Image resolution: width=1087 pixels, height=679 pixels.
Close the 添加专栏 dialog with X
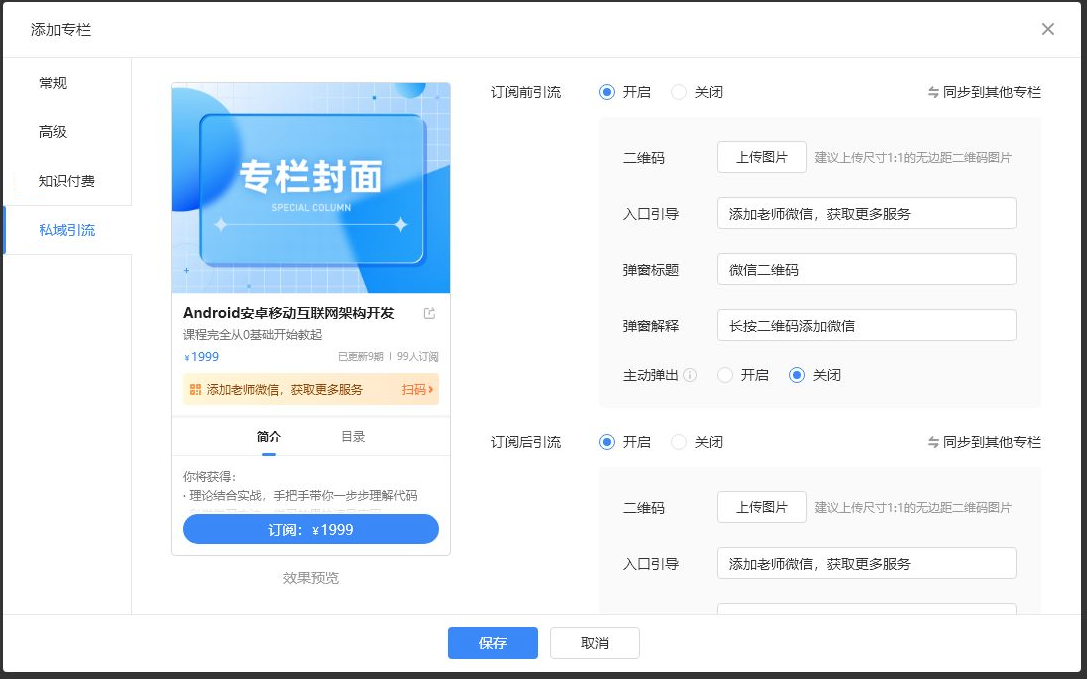1047,29
